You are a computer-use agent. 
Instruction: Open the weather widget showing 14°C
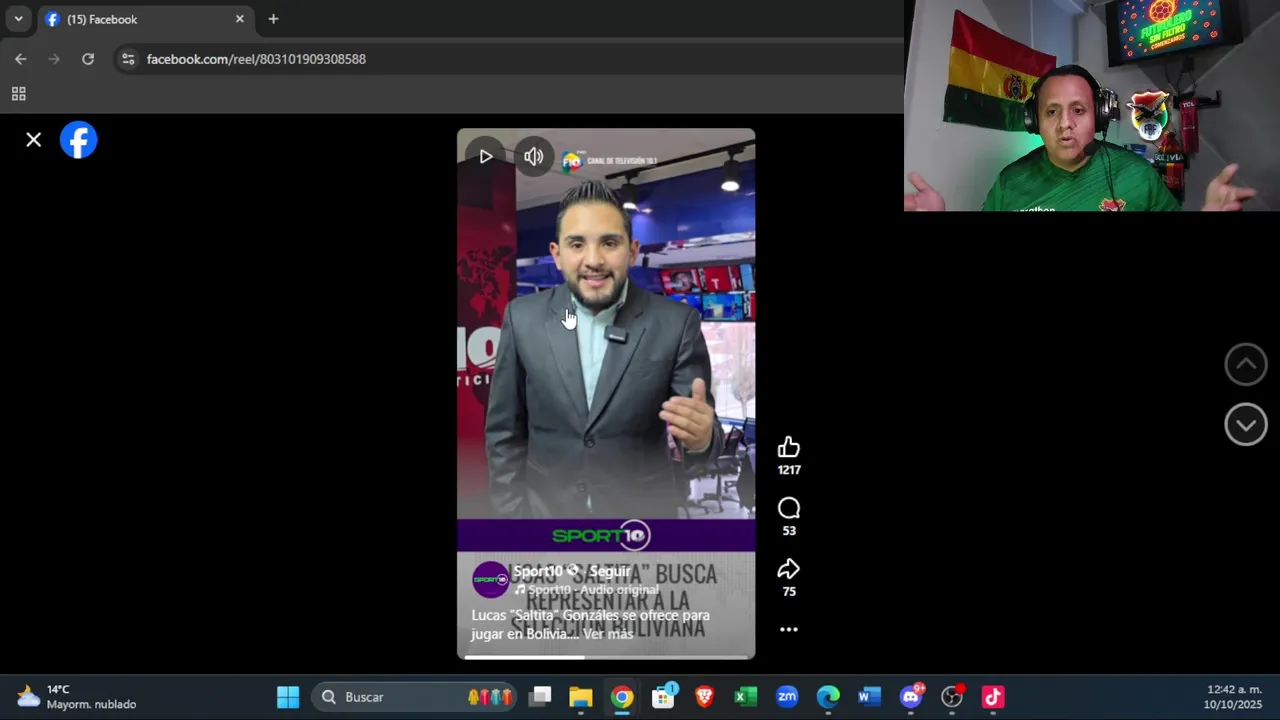point(78,697)
